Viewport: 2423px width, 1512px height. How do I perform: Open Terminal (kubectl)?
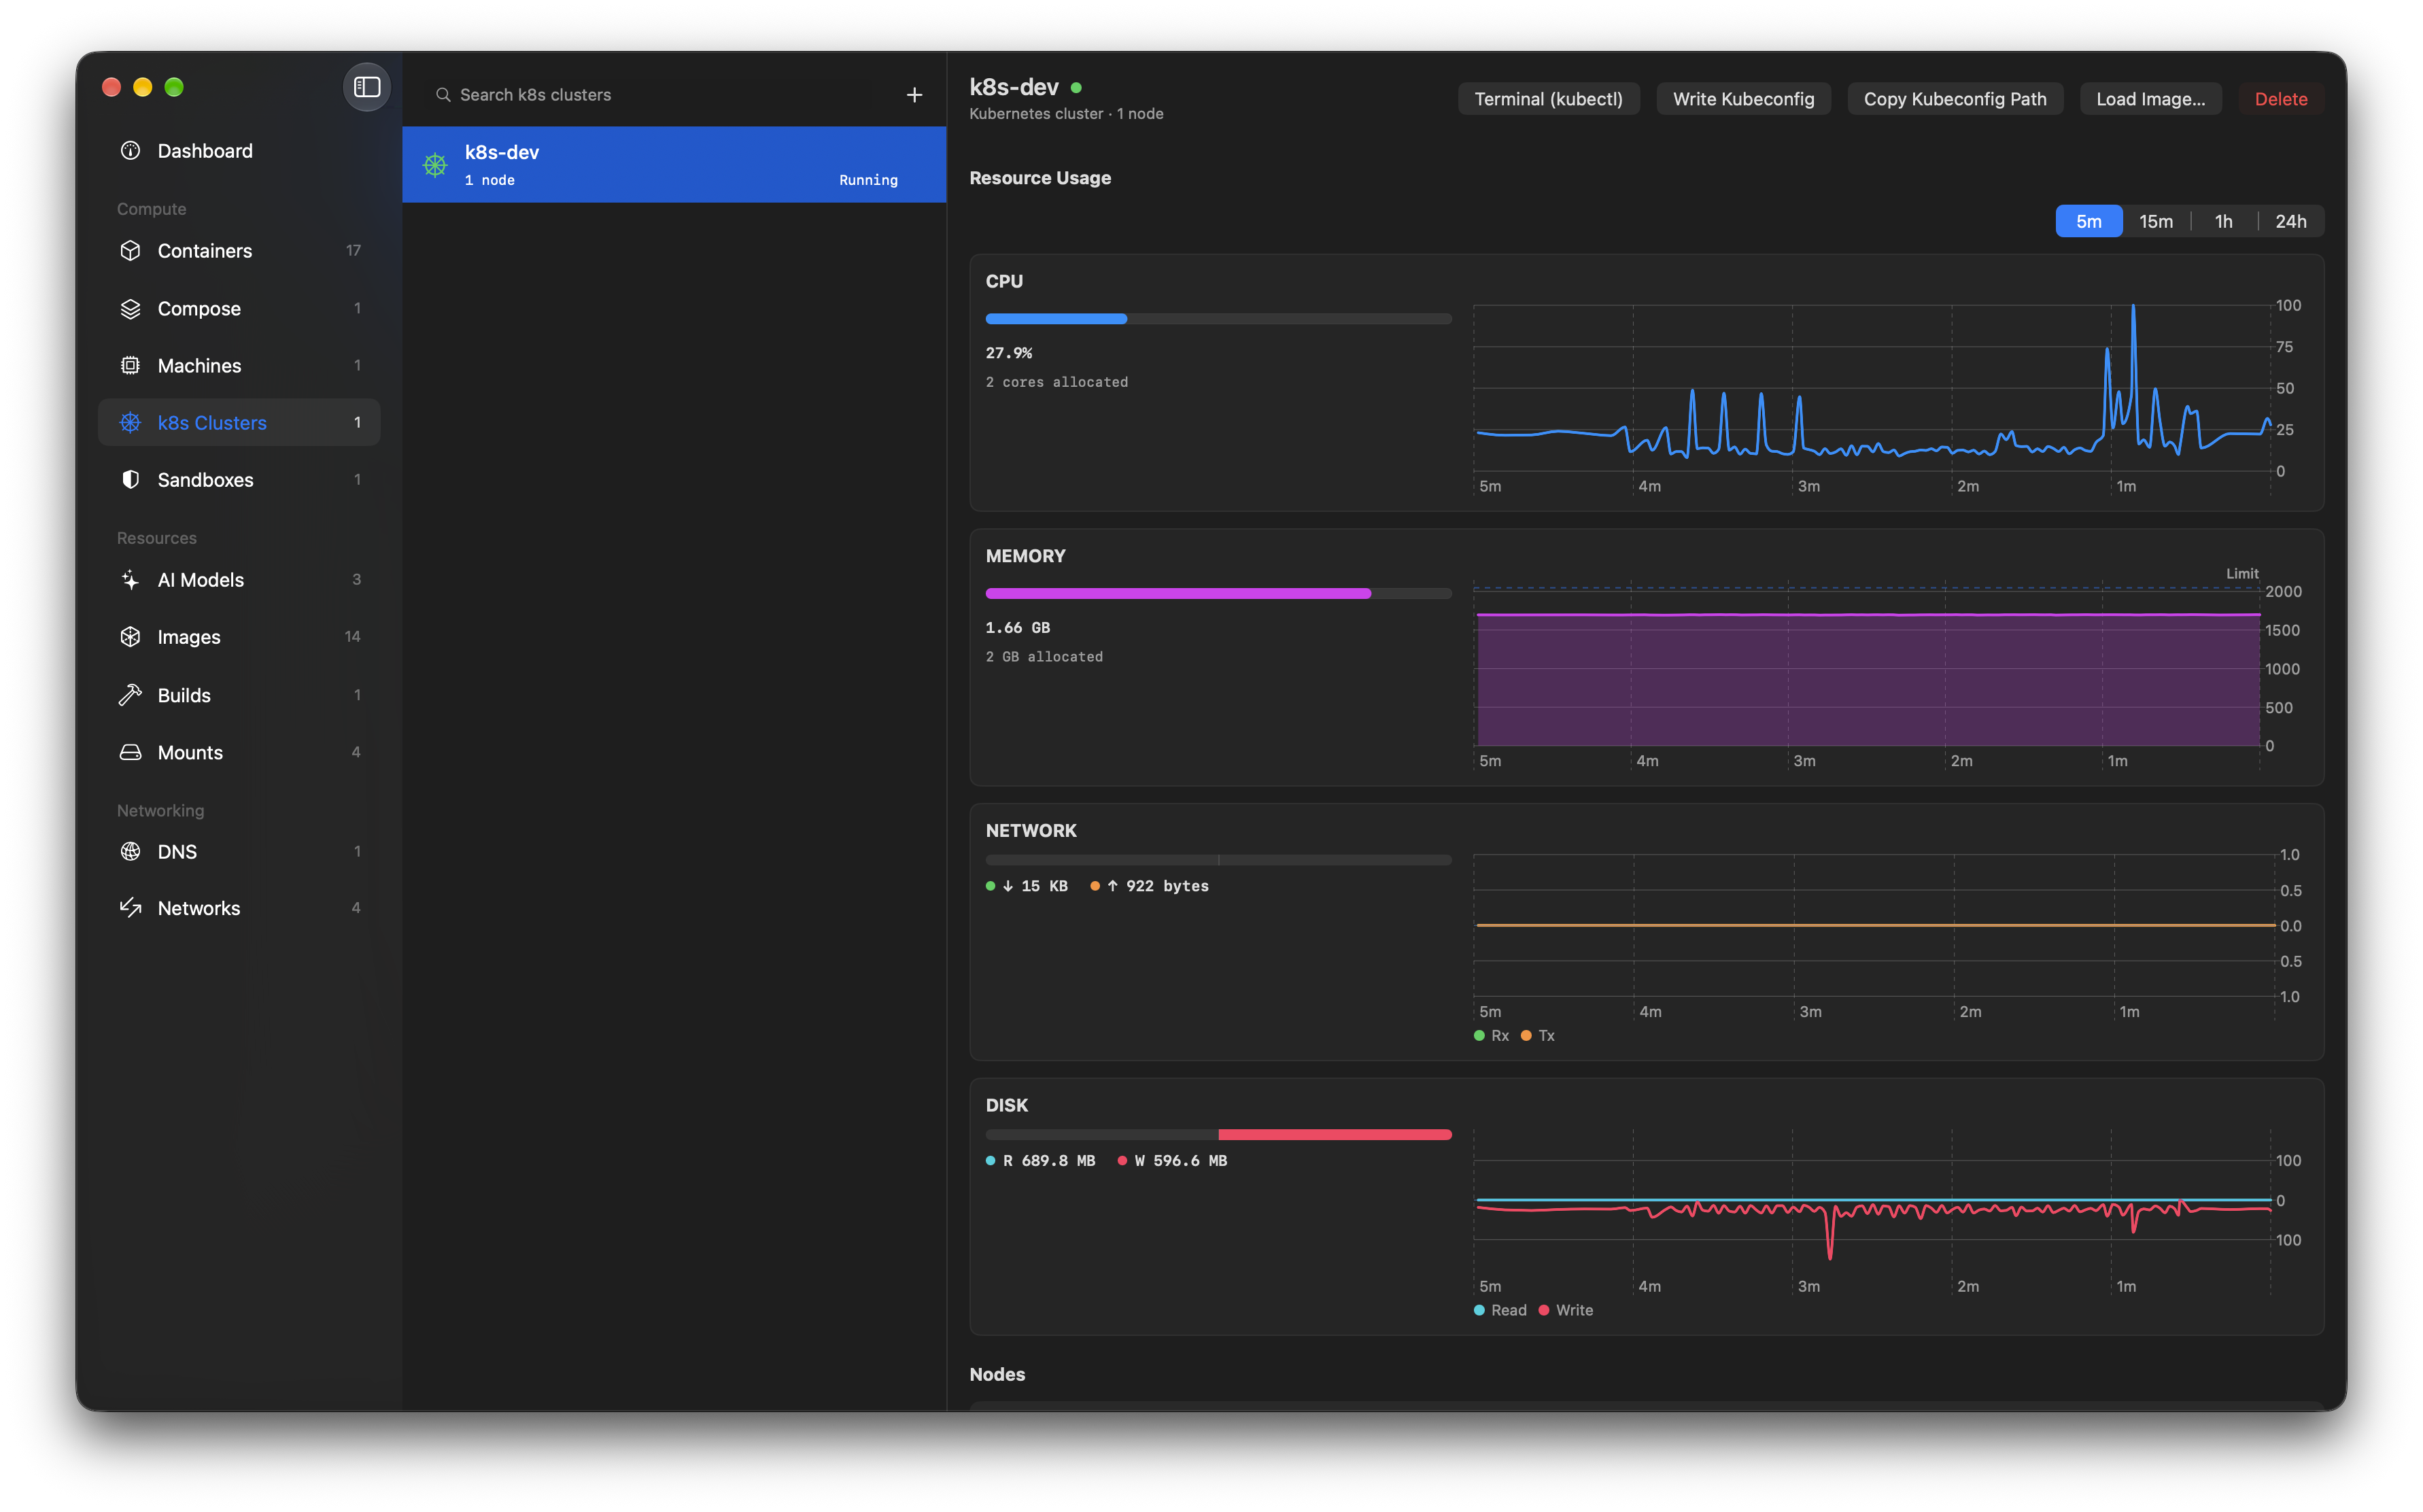[1548, 99]
